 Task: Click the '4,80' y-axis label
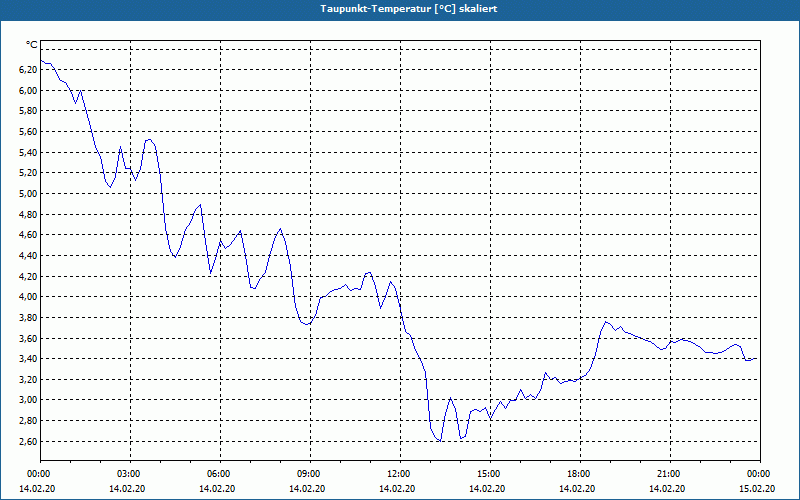point(29,214)
